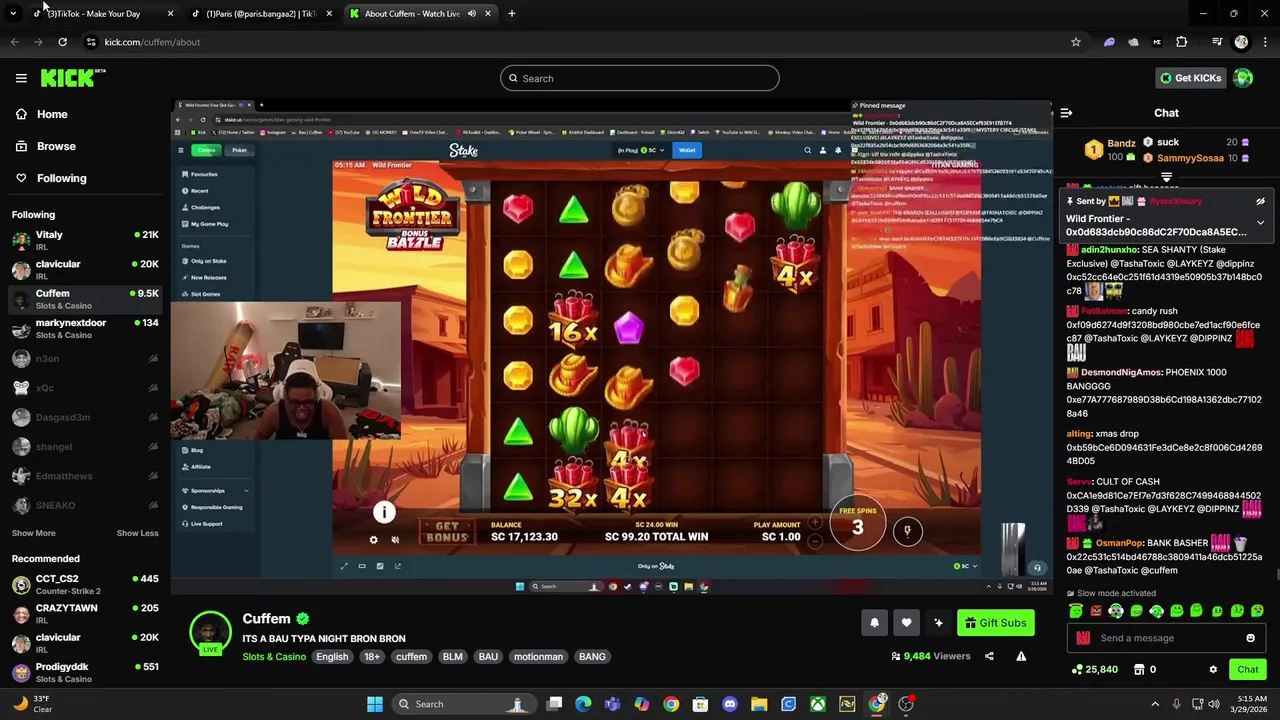The image size is (1280, 720).
Task: Open the channel points shop icon
Action: (x=1138, y=670)
